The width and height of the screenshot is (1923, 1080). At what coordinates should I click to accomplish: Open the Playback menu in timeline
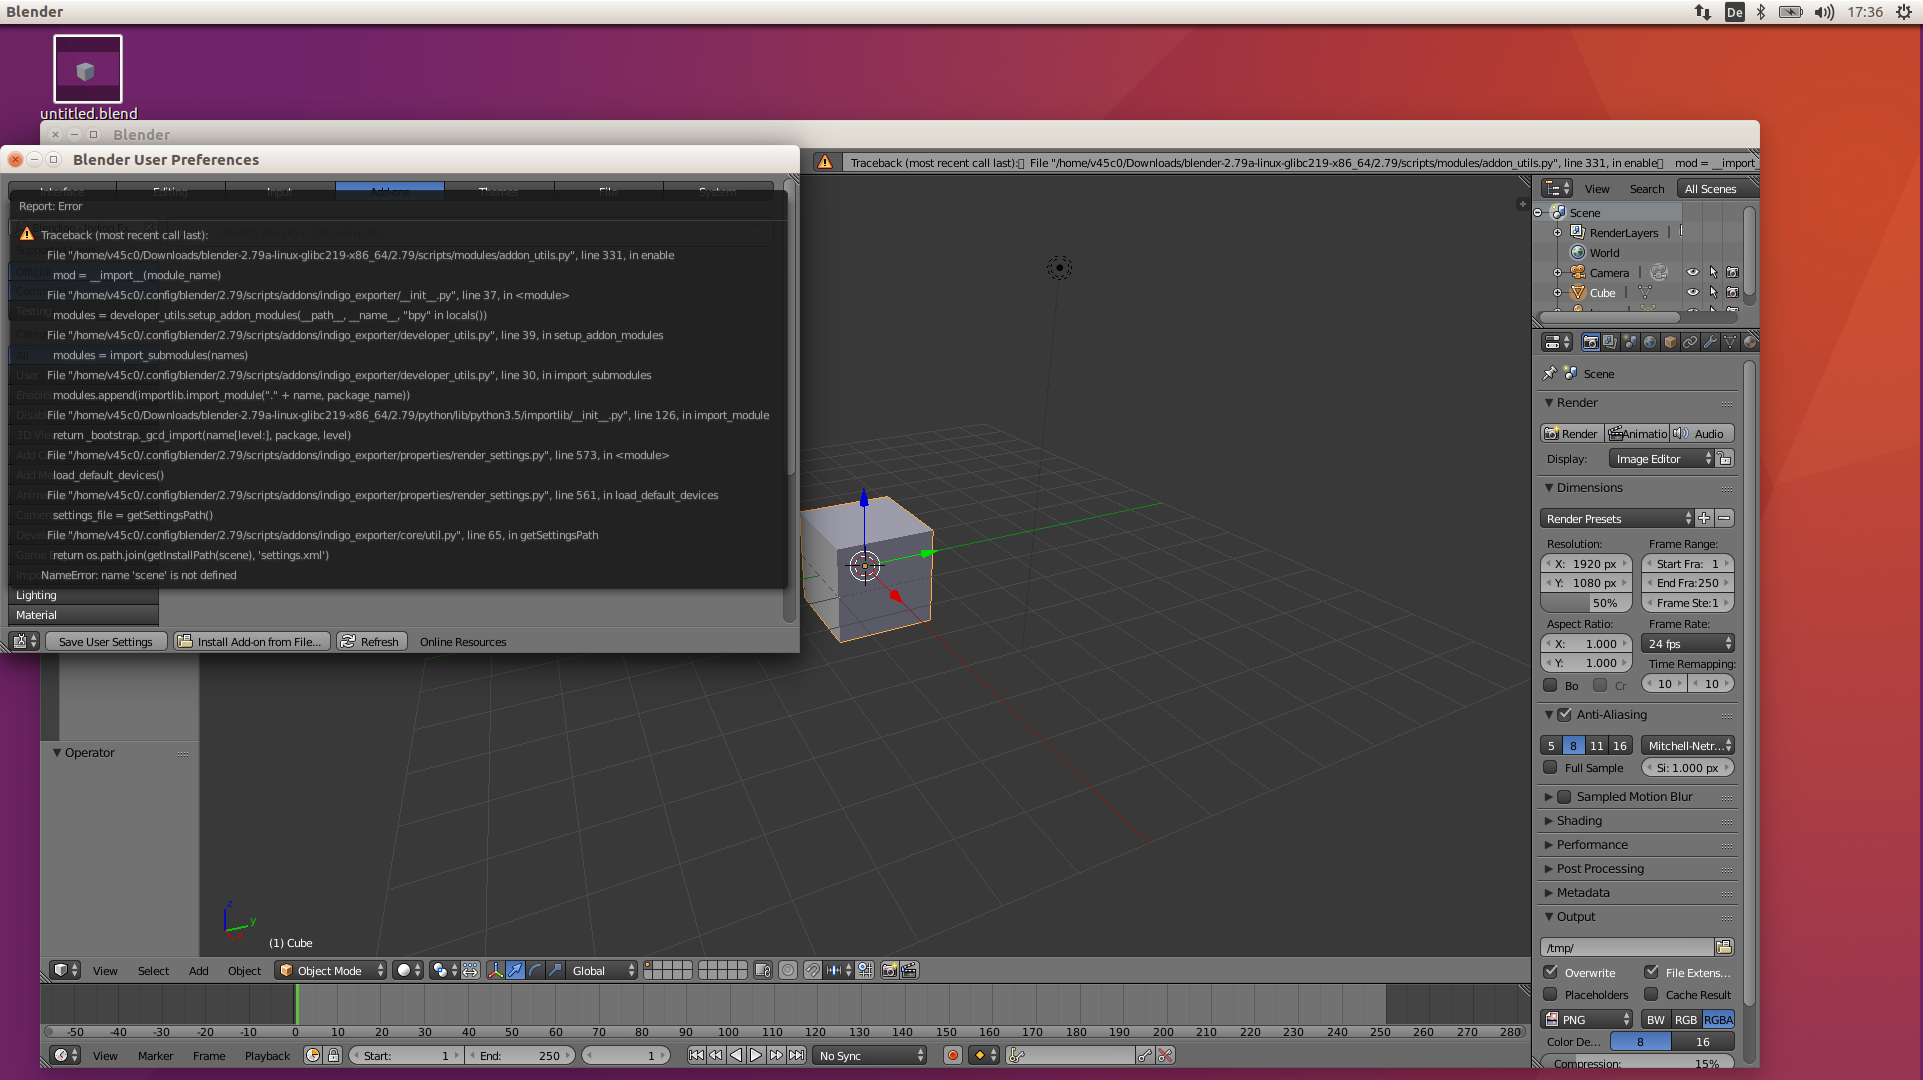pos(267,1055)
